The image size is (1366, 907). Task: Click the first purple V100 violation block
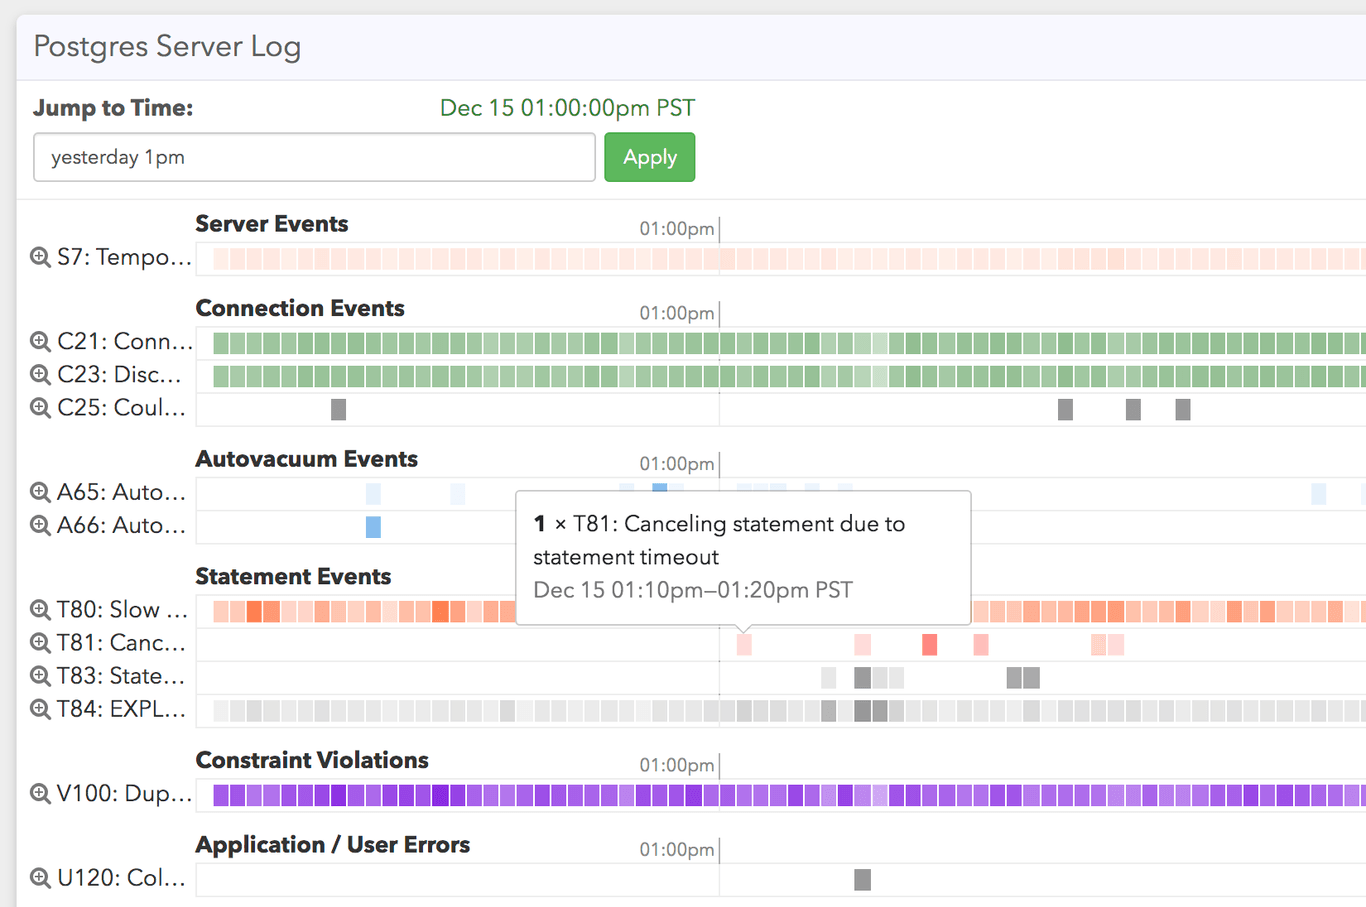(221, 796)
